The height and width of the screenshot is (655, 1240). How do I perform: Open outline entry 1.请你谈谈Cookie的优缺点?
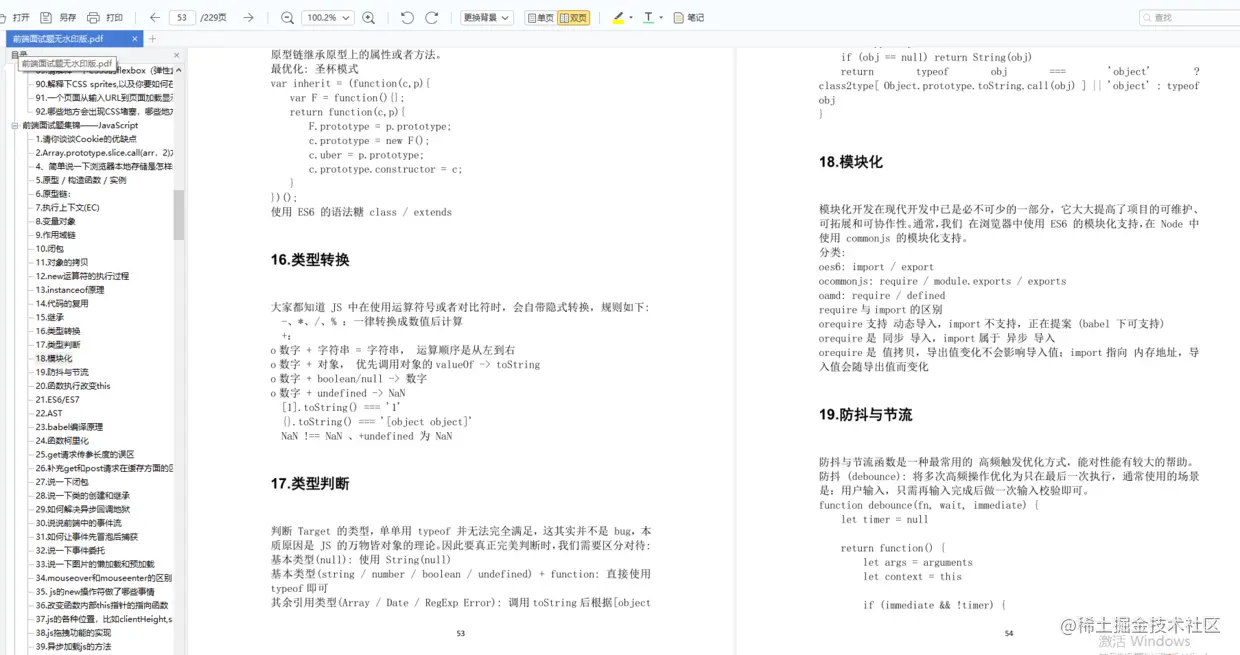[86, 139]
